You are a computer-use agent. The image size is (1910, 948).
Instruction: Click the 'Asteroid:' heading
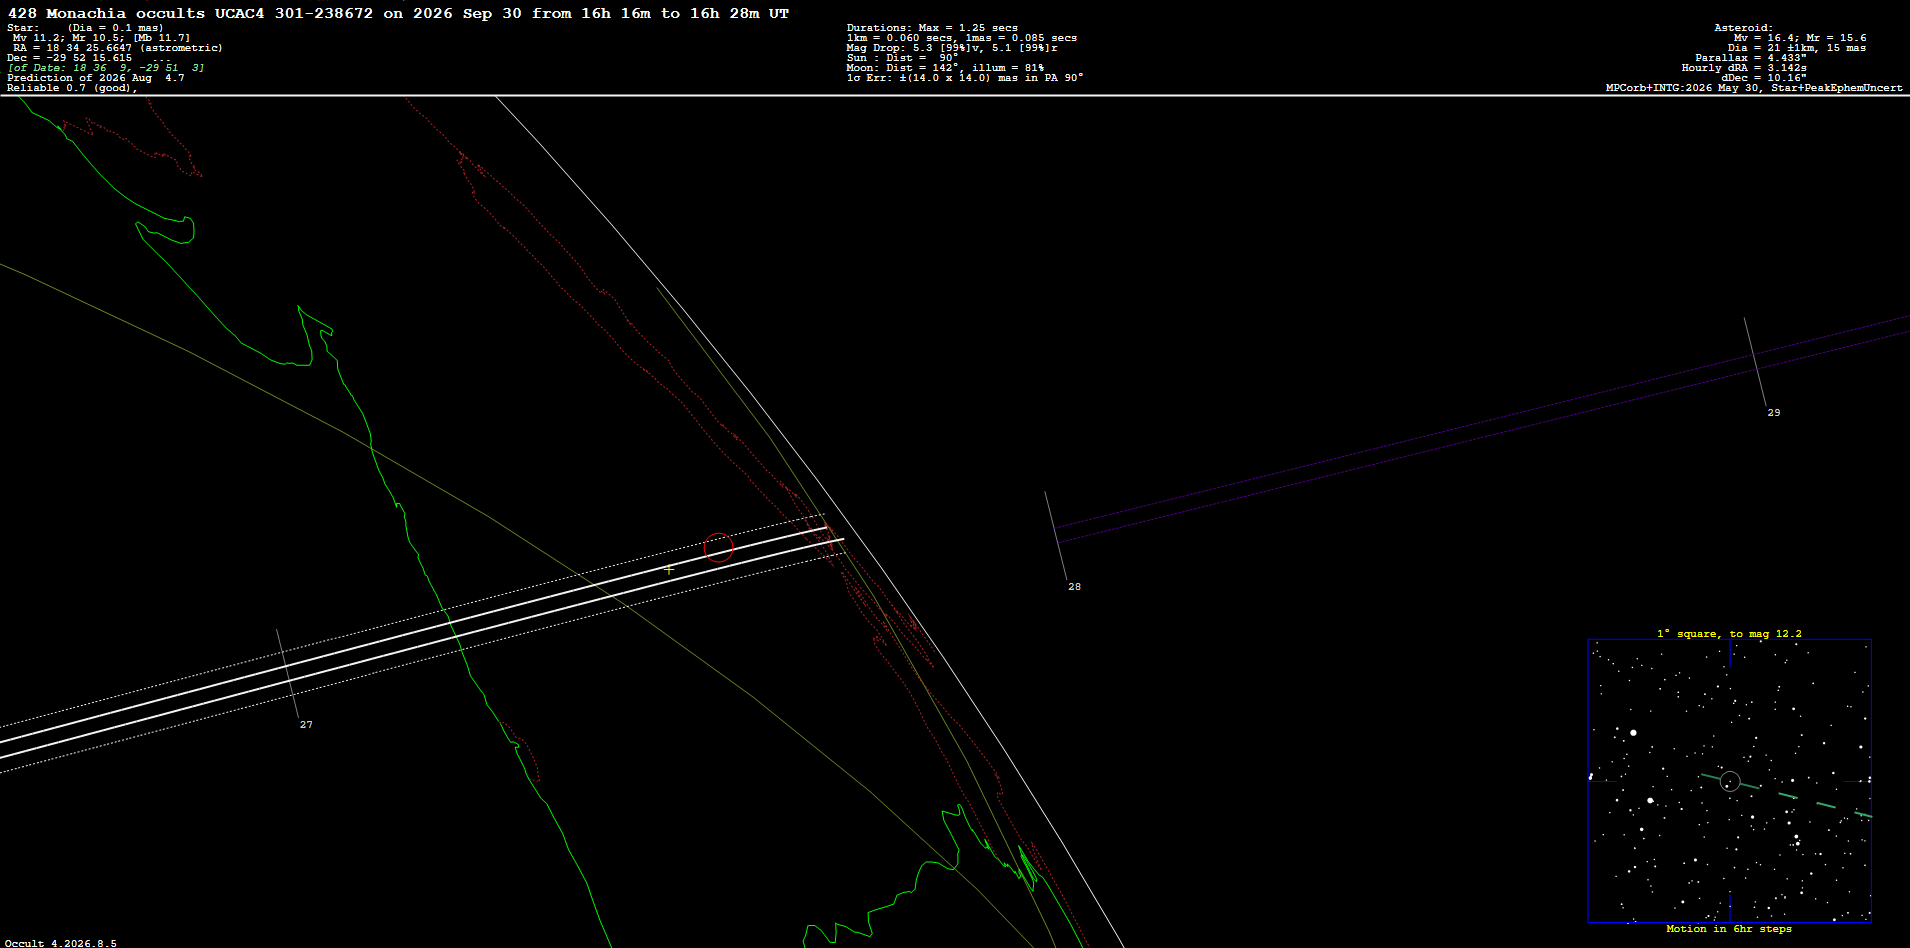coord(1743,28)
